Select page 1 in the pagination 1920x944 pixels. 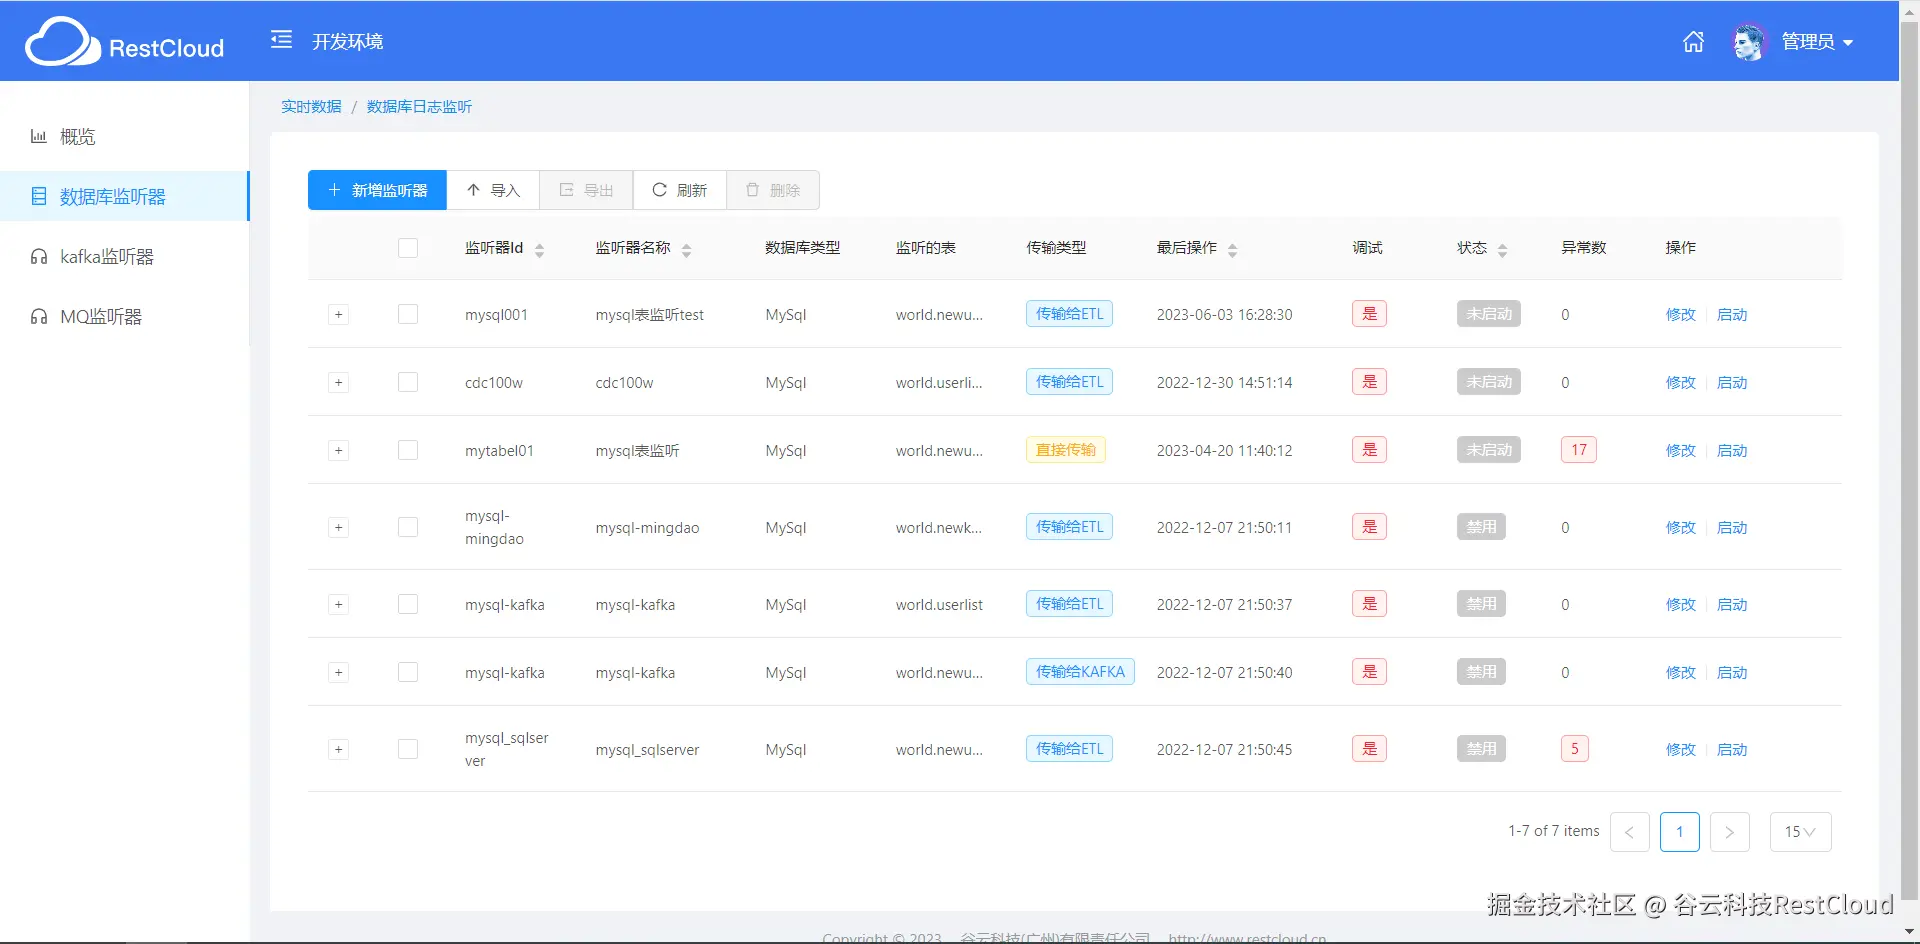pyautogui.click(x=1680, y=832)
